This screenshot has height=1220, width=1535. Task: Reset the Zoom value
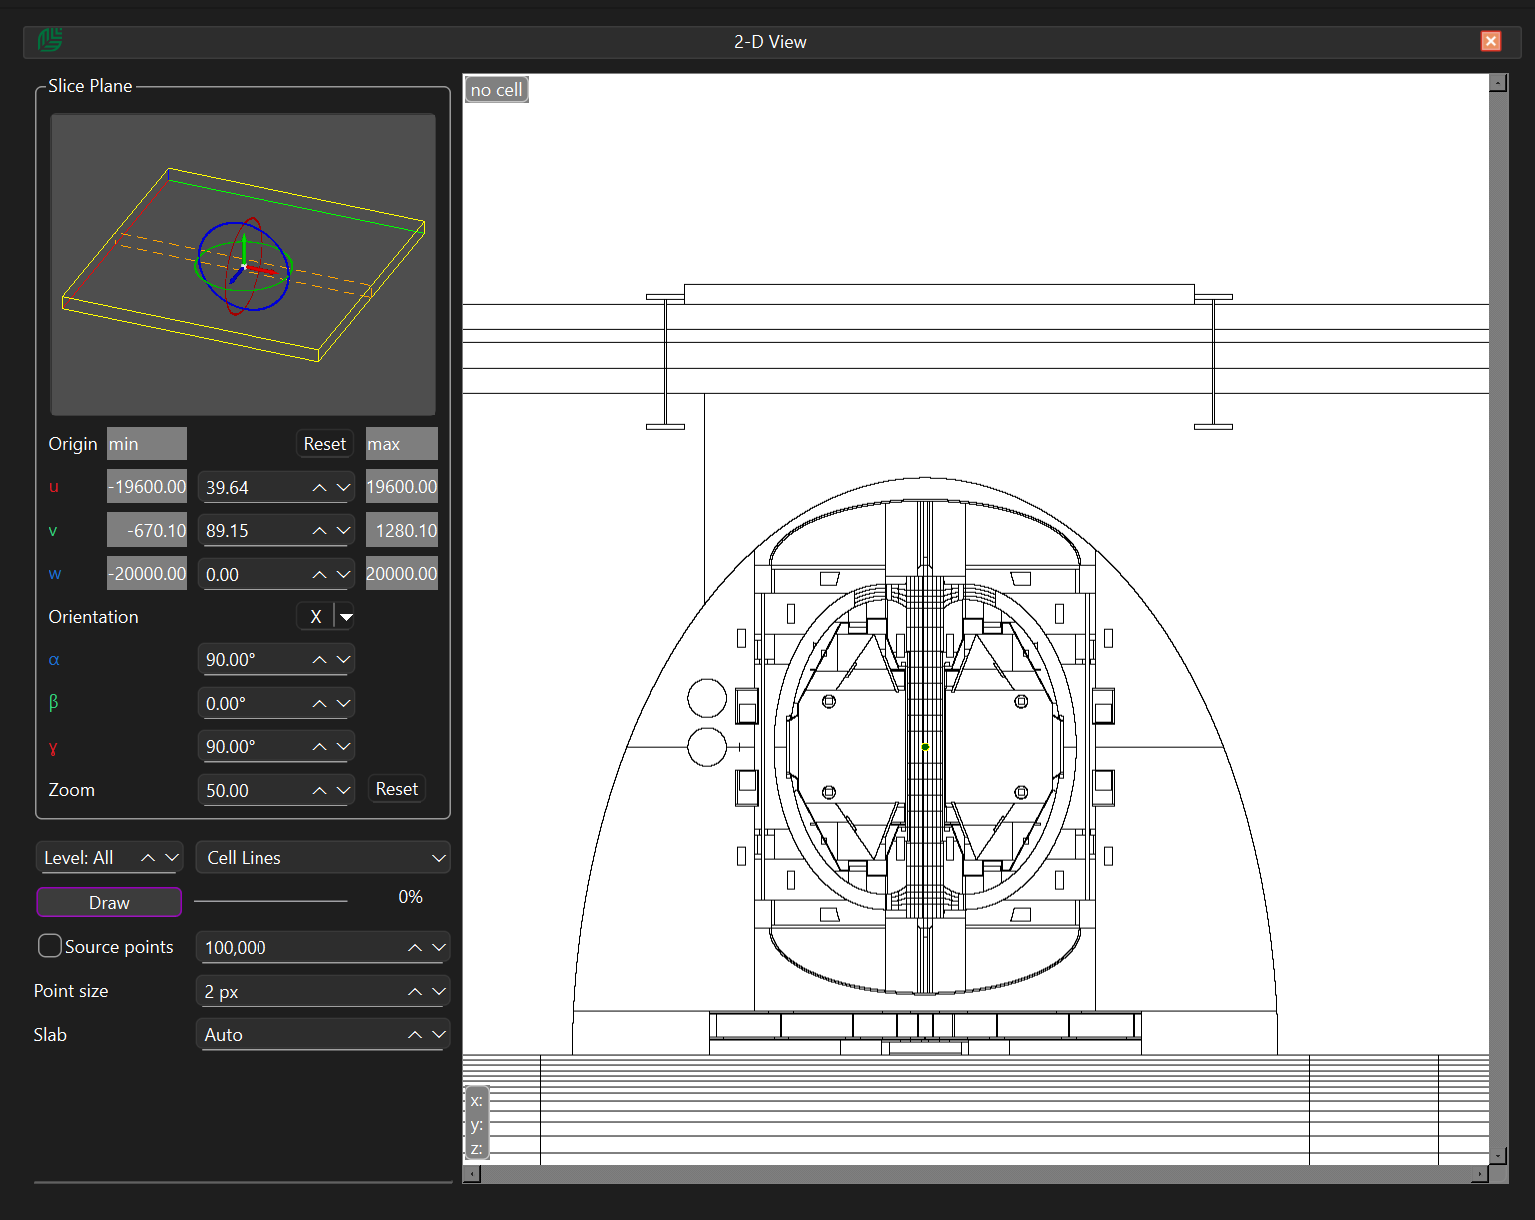pos(397,789)
